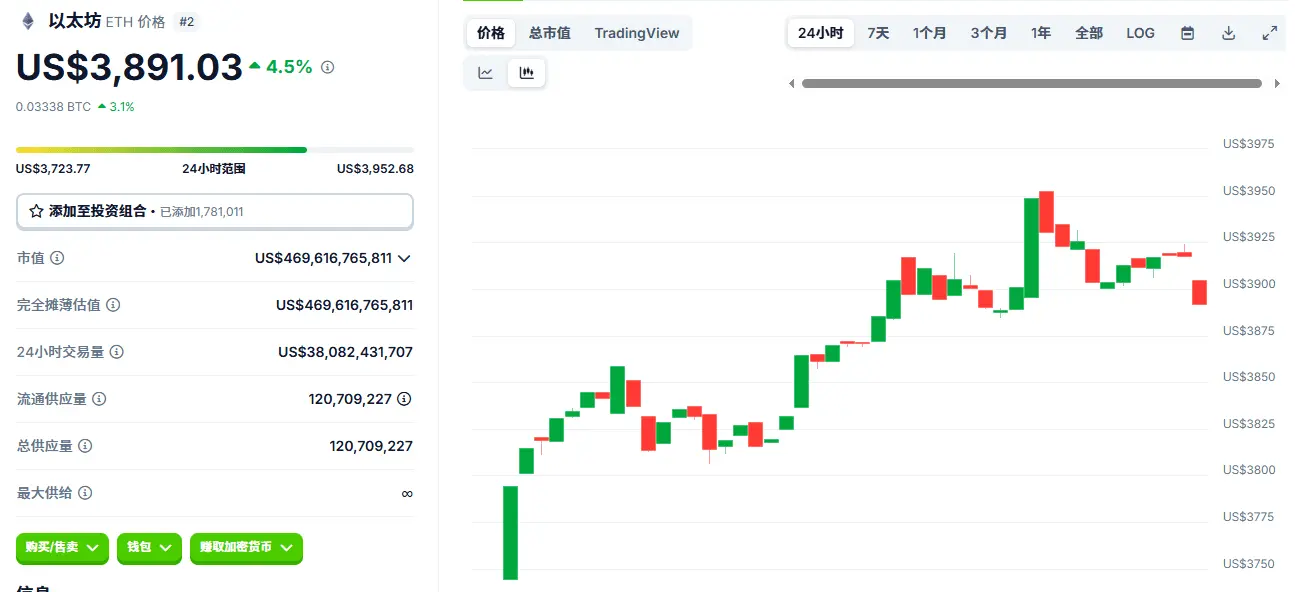Click the #2 rank badge
The width and height of the screenshot is (1295, 592).
[186, 21]
